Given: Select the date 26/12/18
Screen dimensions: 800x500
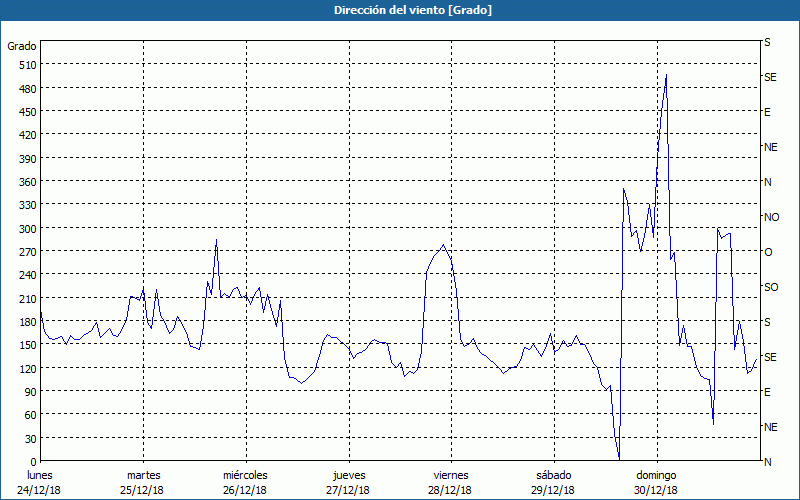Looking at the screenshot, I should 245,490.
